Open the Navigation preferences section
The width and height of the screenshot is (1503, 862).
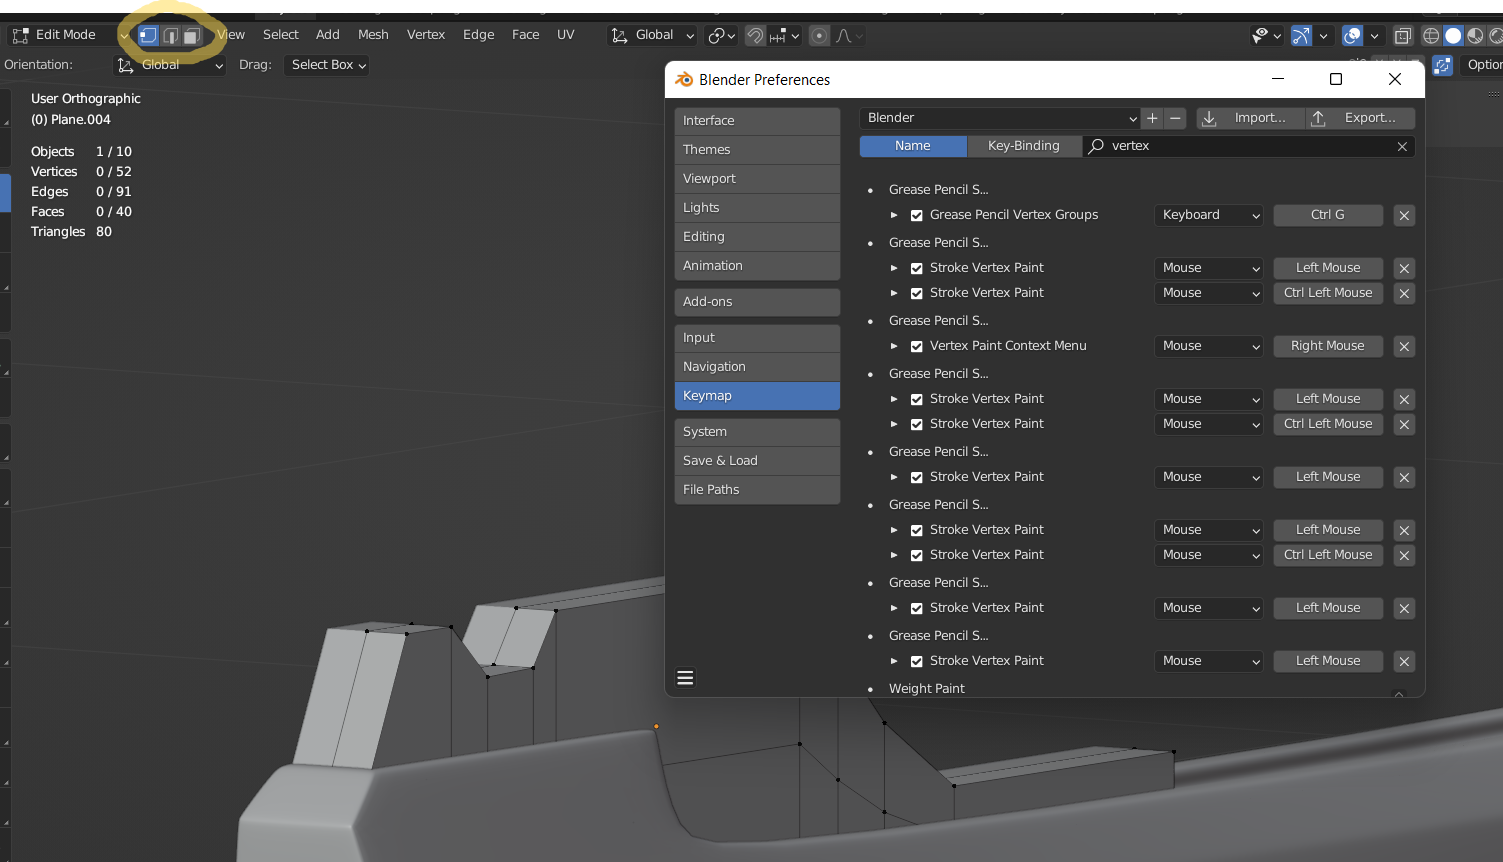(x=757, y=367)
